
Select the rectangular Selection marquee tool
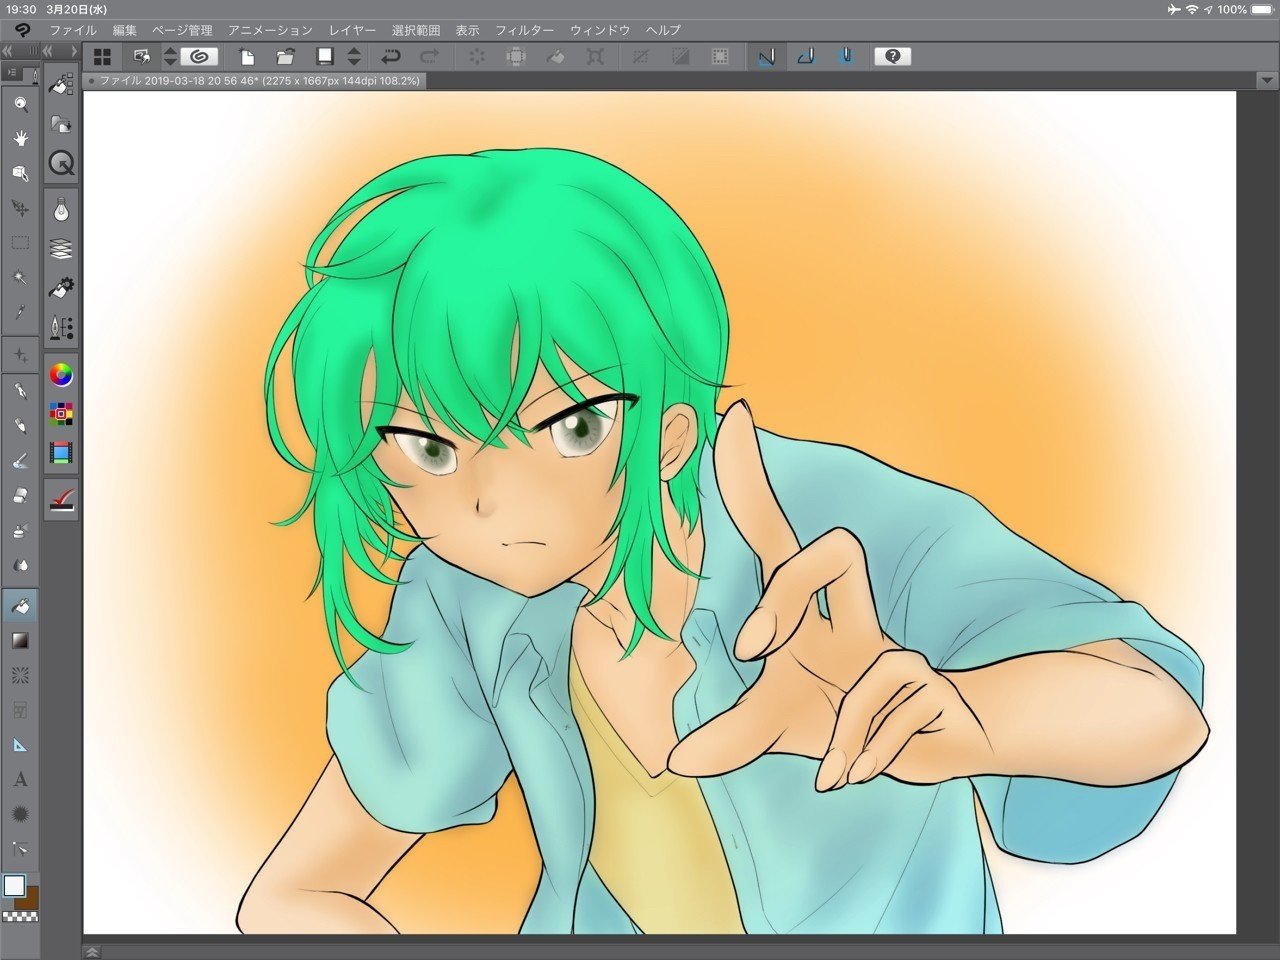click(x=19, y=243)
